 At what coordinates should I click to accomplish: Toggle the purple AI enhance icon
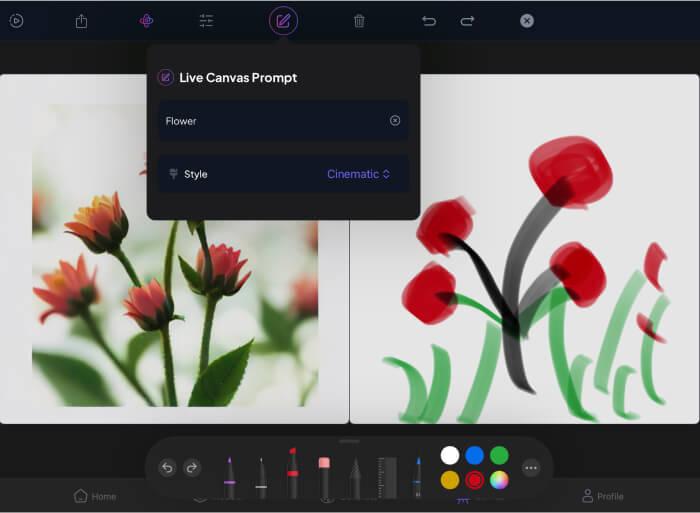[x=147, y=21]
